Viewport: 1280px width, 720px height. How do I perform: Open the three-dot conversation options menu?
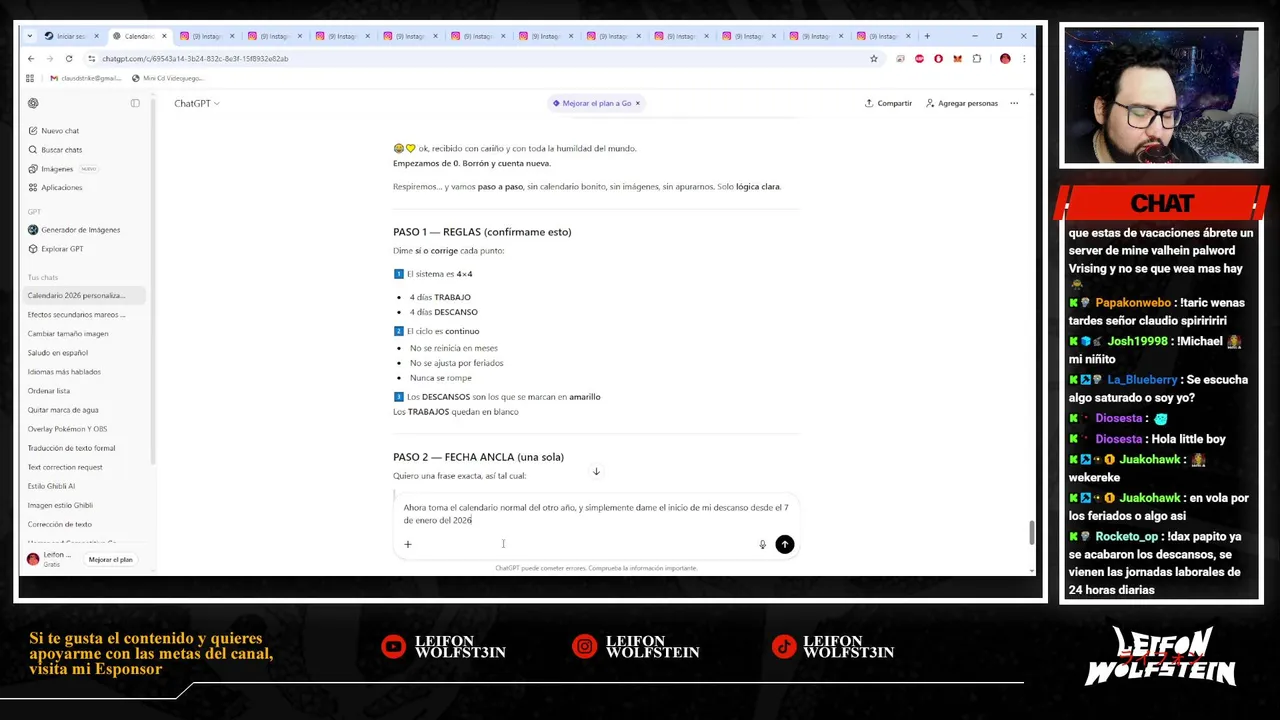[x=1014, y=103]
